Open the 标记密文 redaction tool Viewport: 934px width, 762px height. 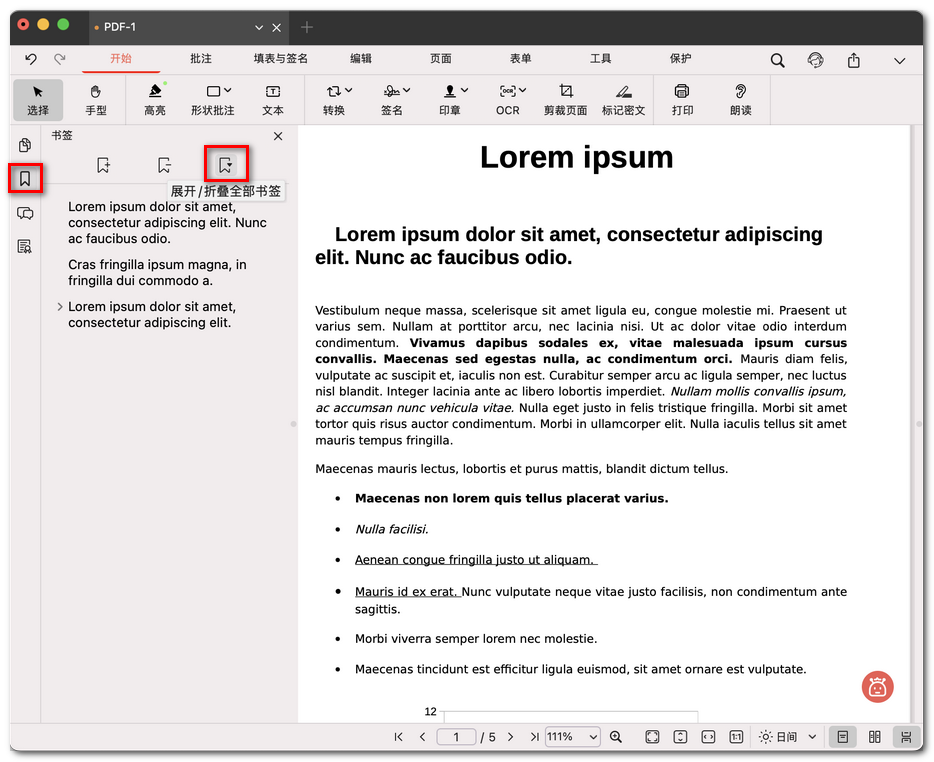point(623,99)
